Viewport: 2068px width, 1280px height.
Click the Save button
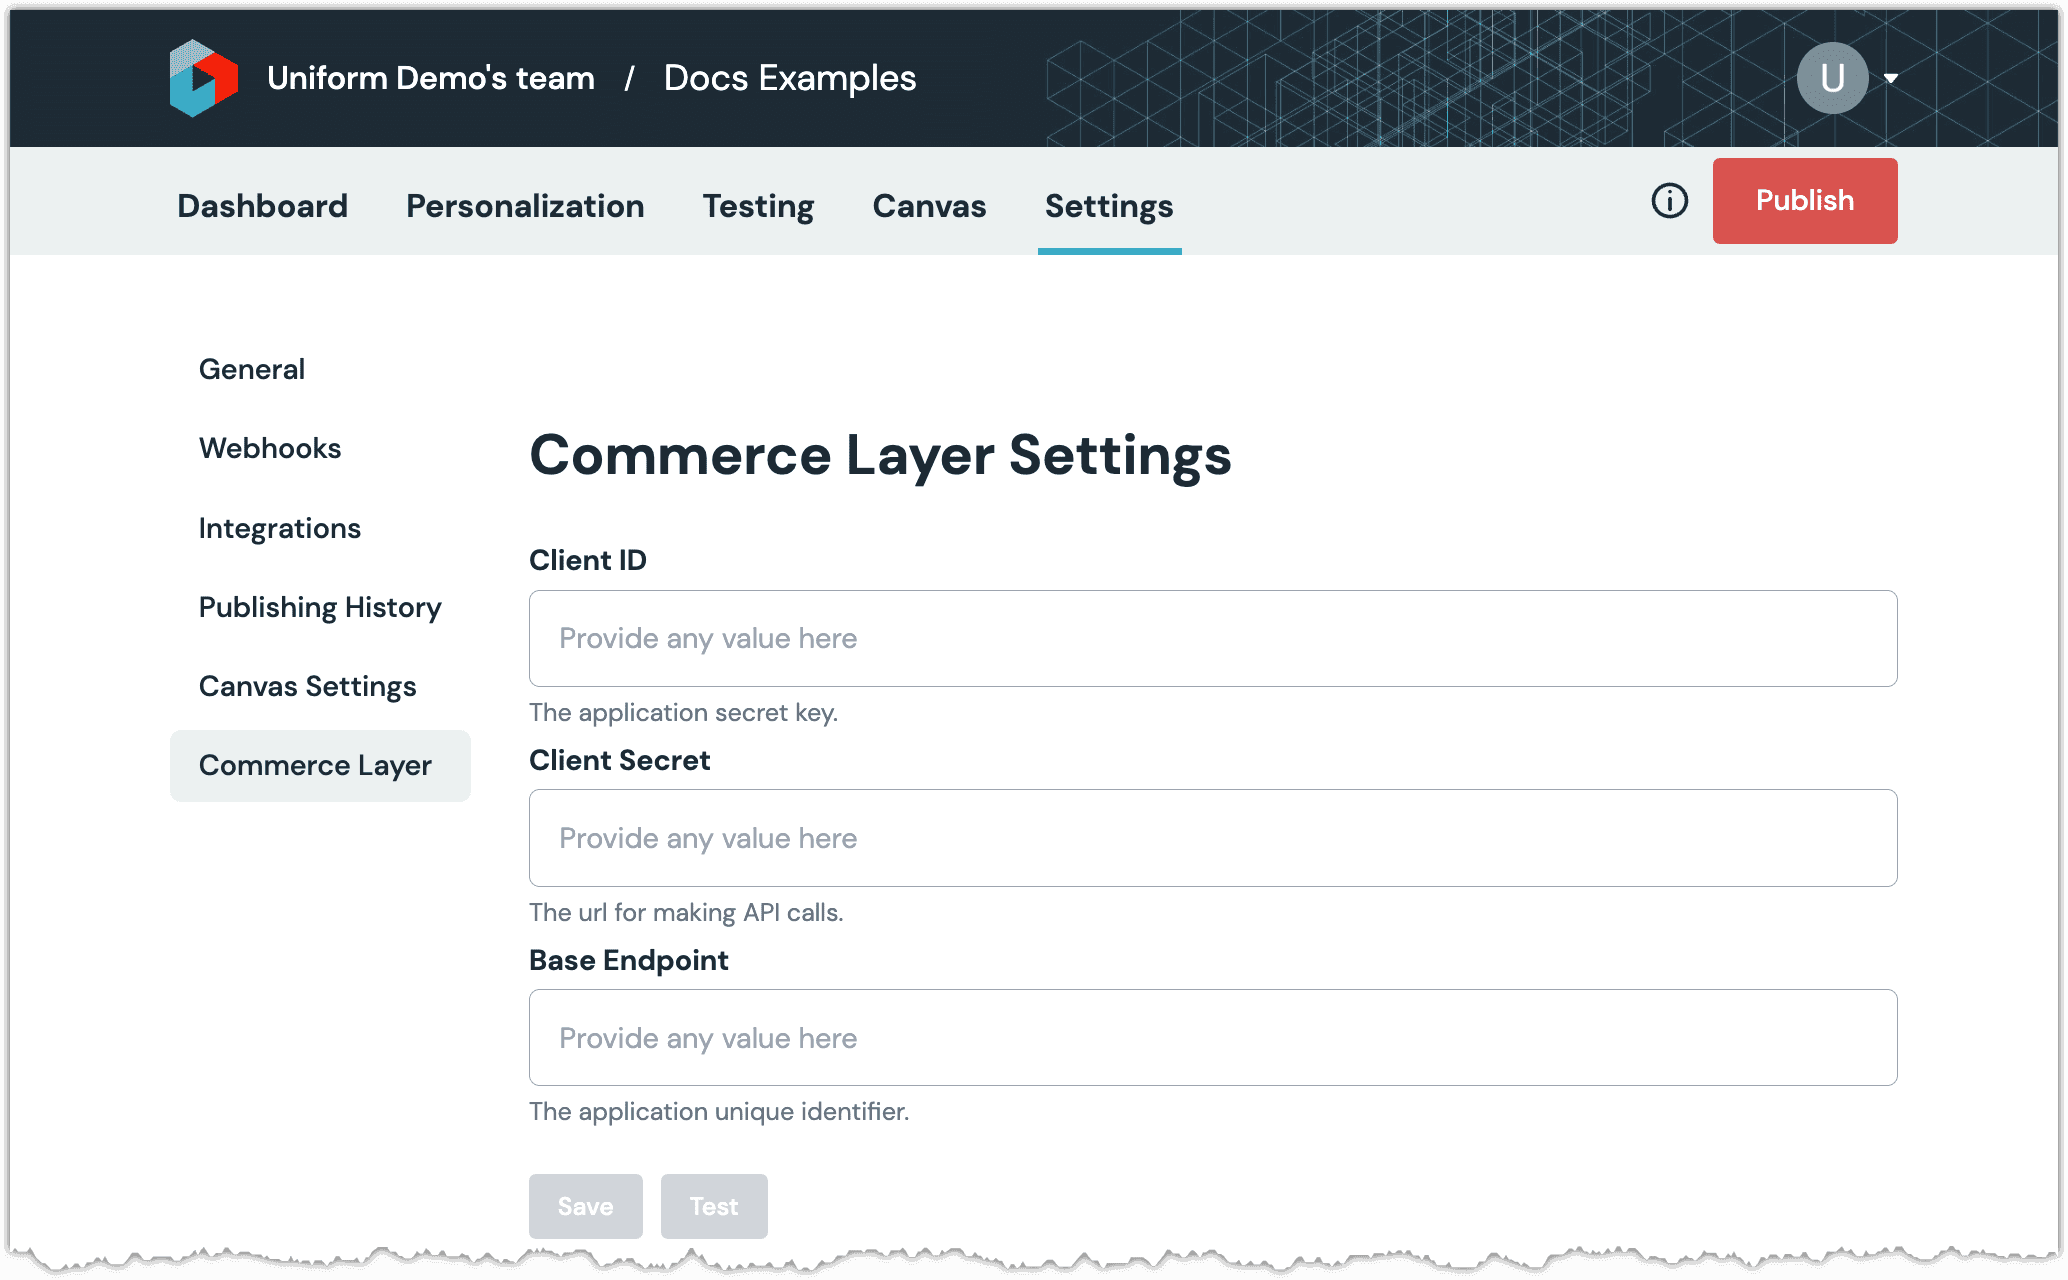point(586,1207)
